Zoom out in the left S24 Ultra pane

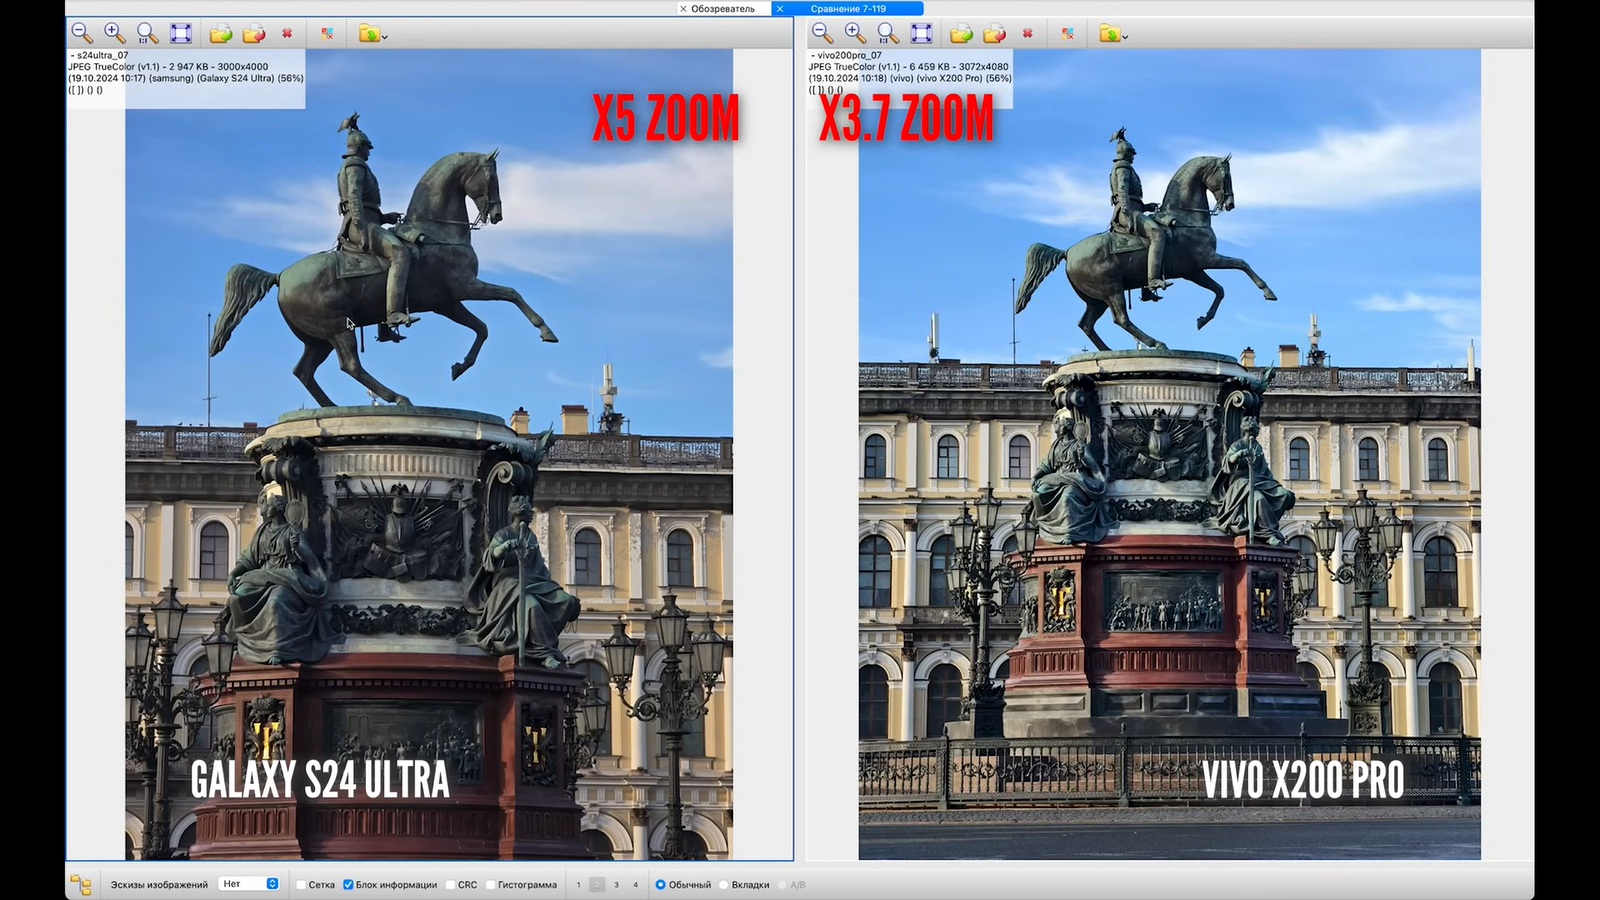[82, 34]
